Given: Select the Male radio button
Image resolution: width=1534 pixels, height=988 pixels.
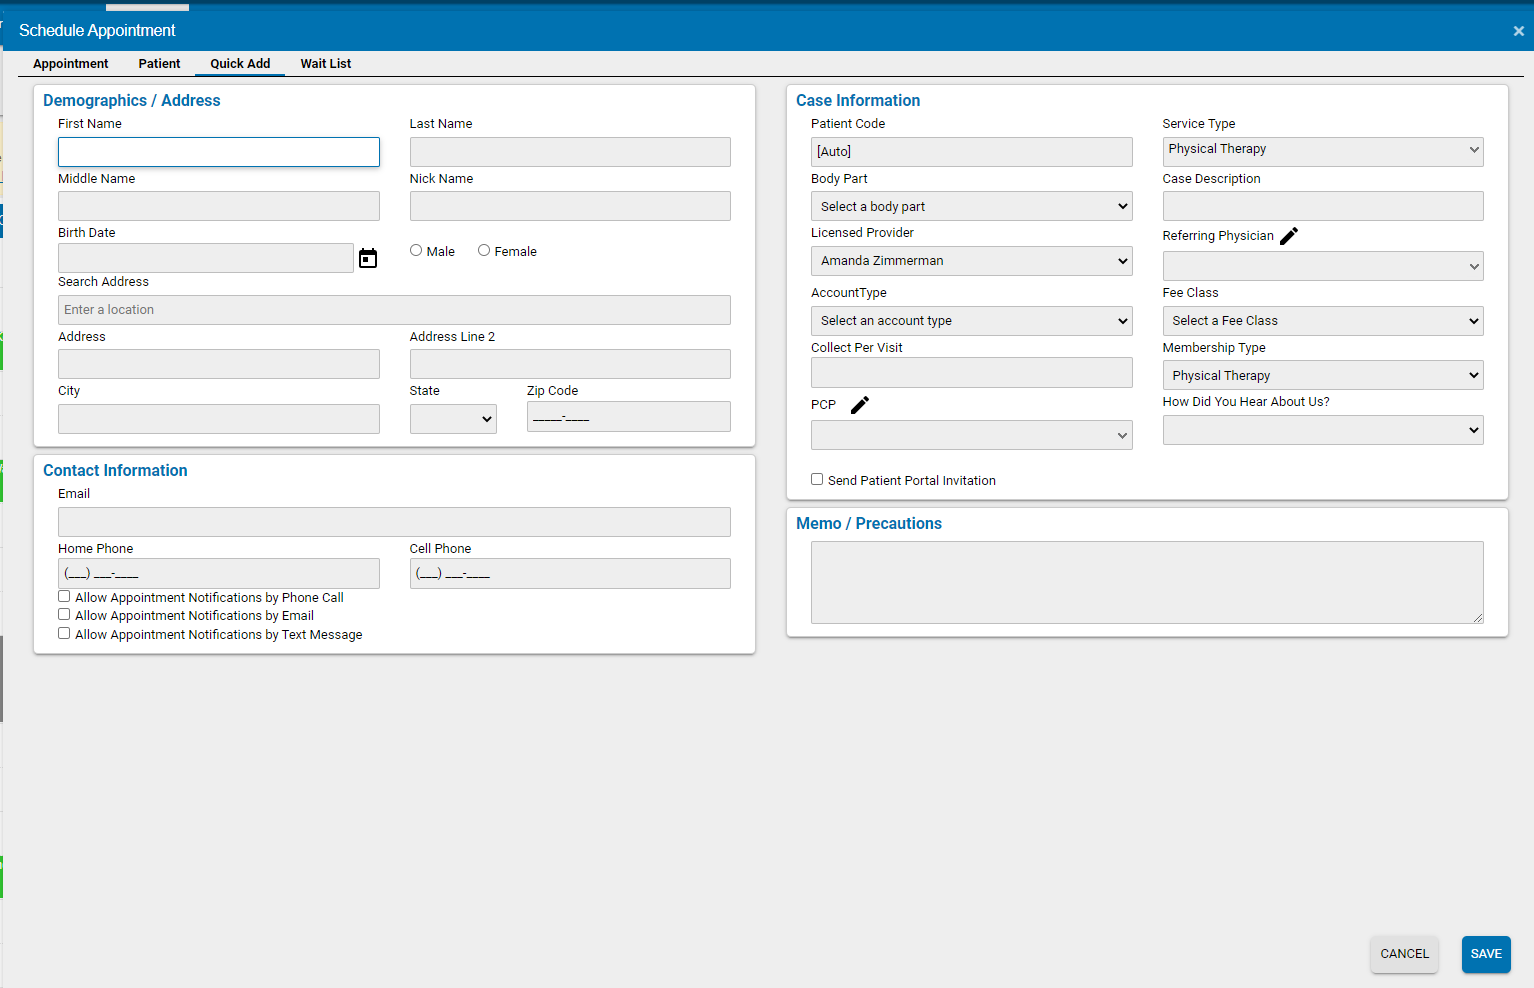Looking at the screenshot, I should (x=415, y=250).
